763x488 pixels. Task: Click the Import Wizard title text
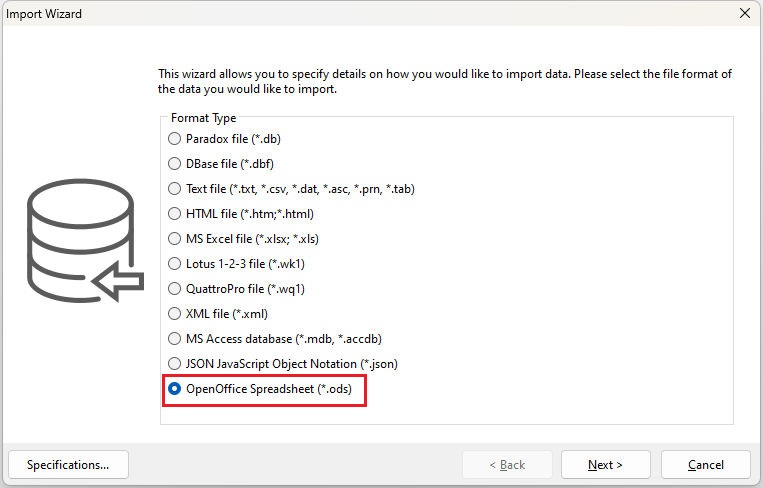click(x=44, y=14)
